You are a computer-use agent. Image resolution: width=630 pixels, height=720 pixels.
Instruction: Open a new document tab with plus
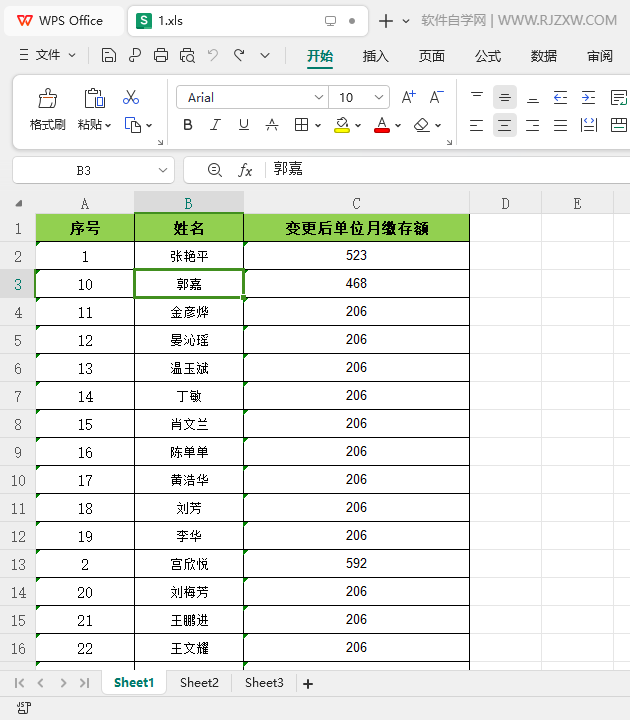(386, 21)
